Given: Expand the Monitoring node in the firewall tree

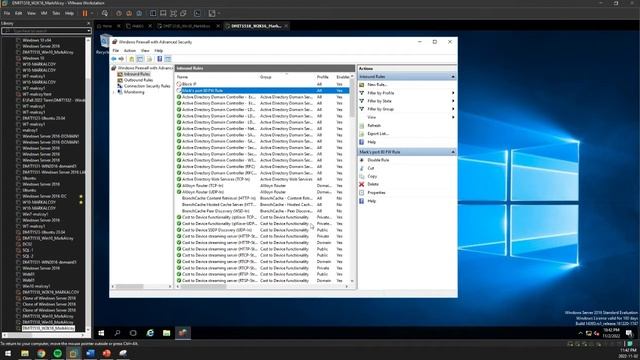Looking at the screenshot, I should pos(114,92).
